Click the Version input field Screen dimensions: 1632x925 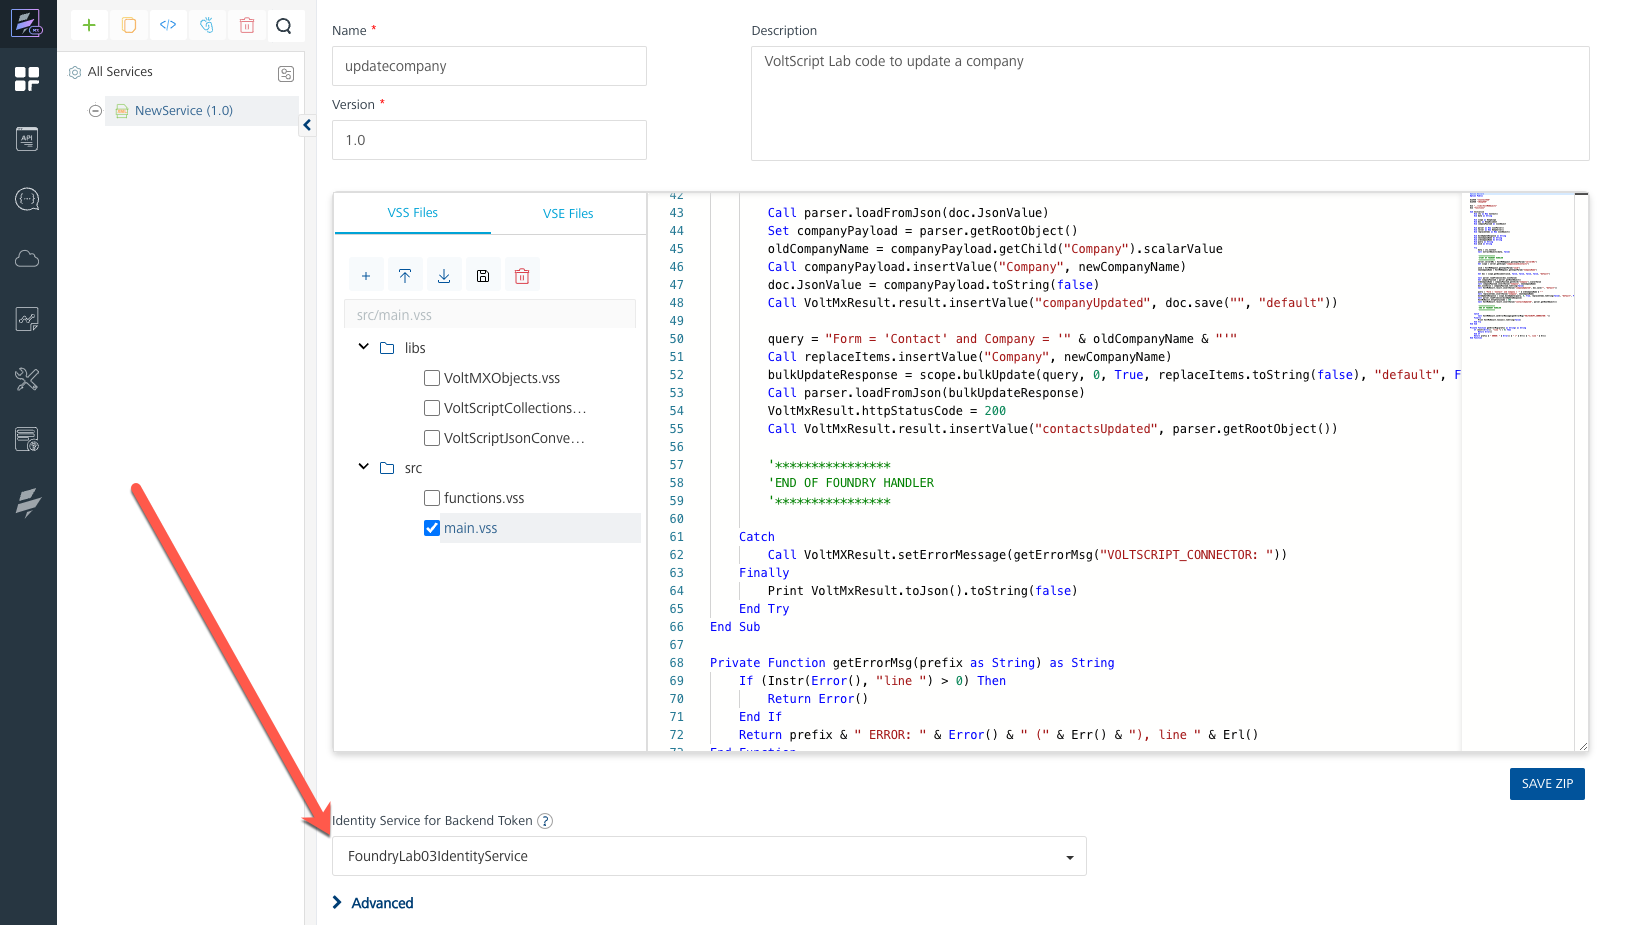coord(489,140)
